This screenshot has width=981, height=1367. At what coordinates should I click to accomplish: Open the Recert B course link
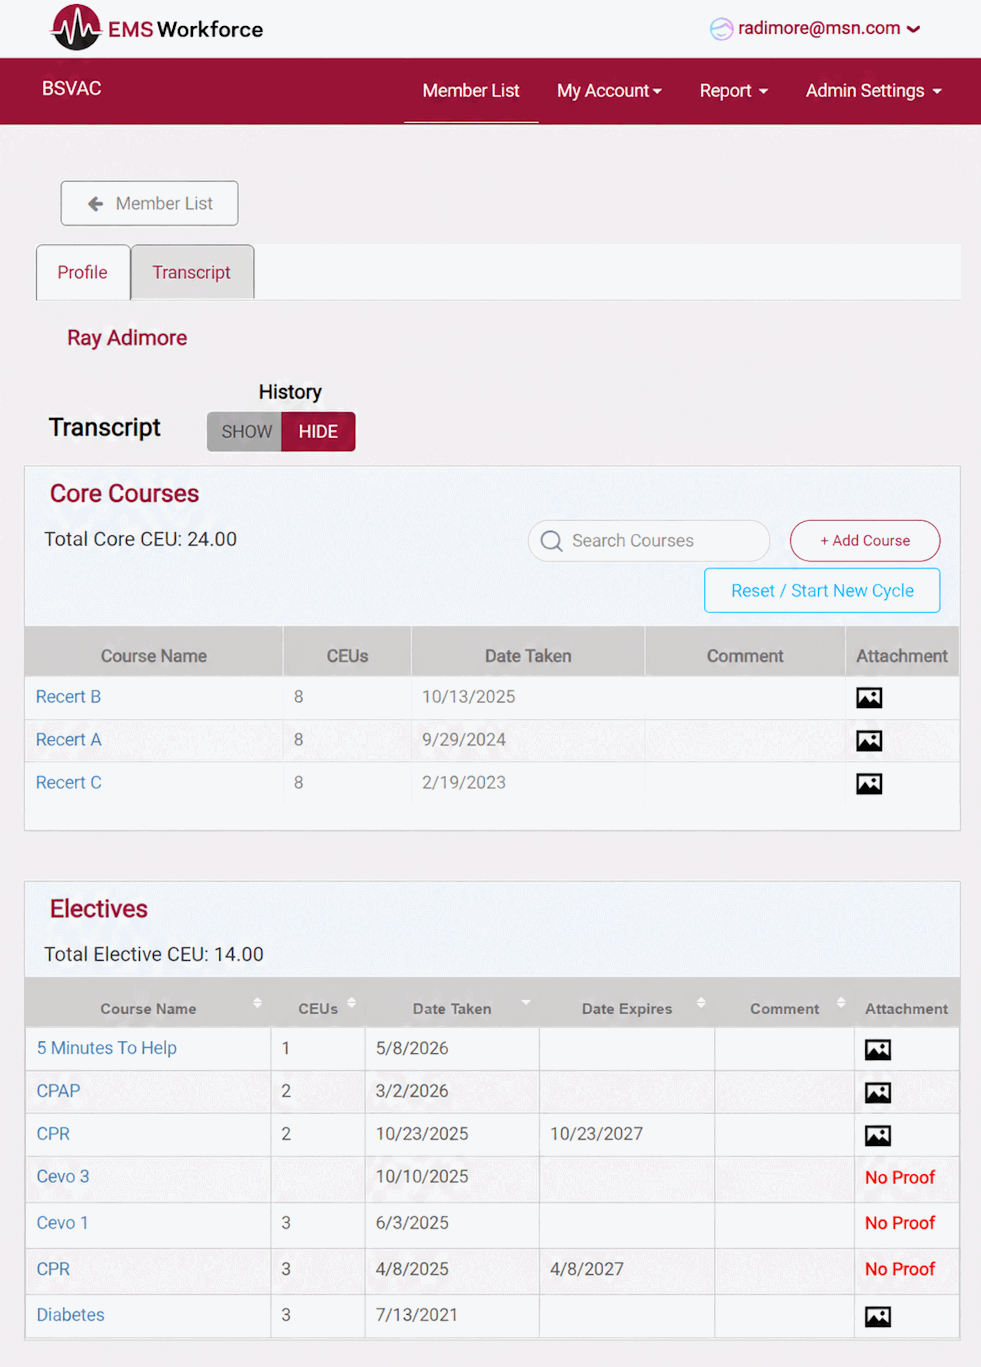pyautogui.click(x=68, y=697)
